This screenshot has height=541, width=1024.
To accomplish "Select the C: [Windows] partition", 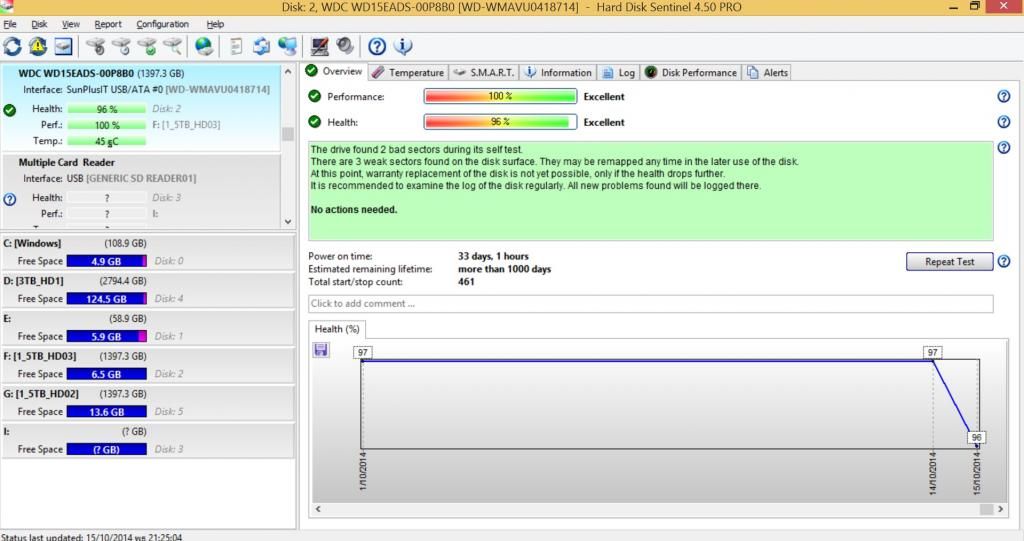I will coord(148,252).
